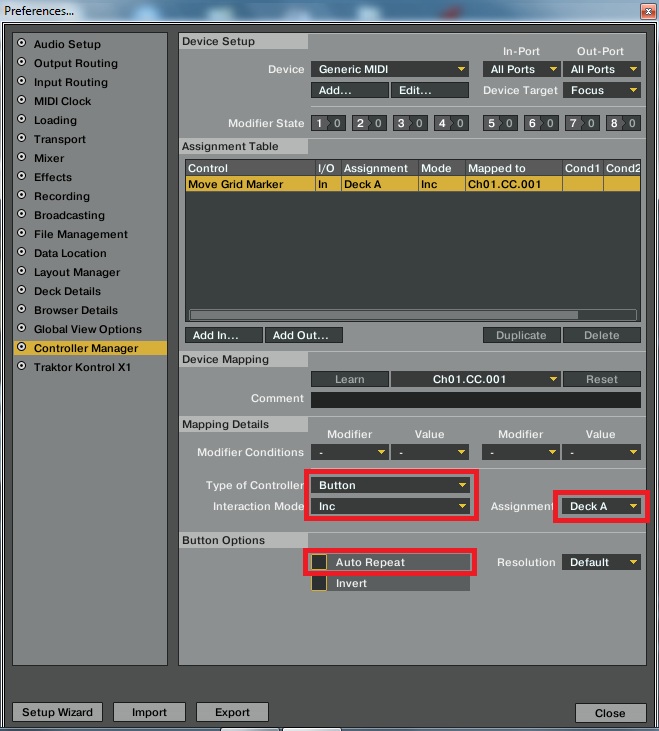Enable the Auto Repeat checkbox
The image size is (659, 731).
pos(319,562)
